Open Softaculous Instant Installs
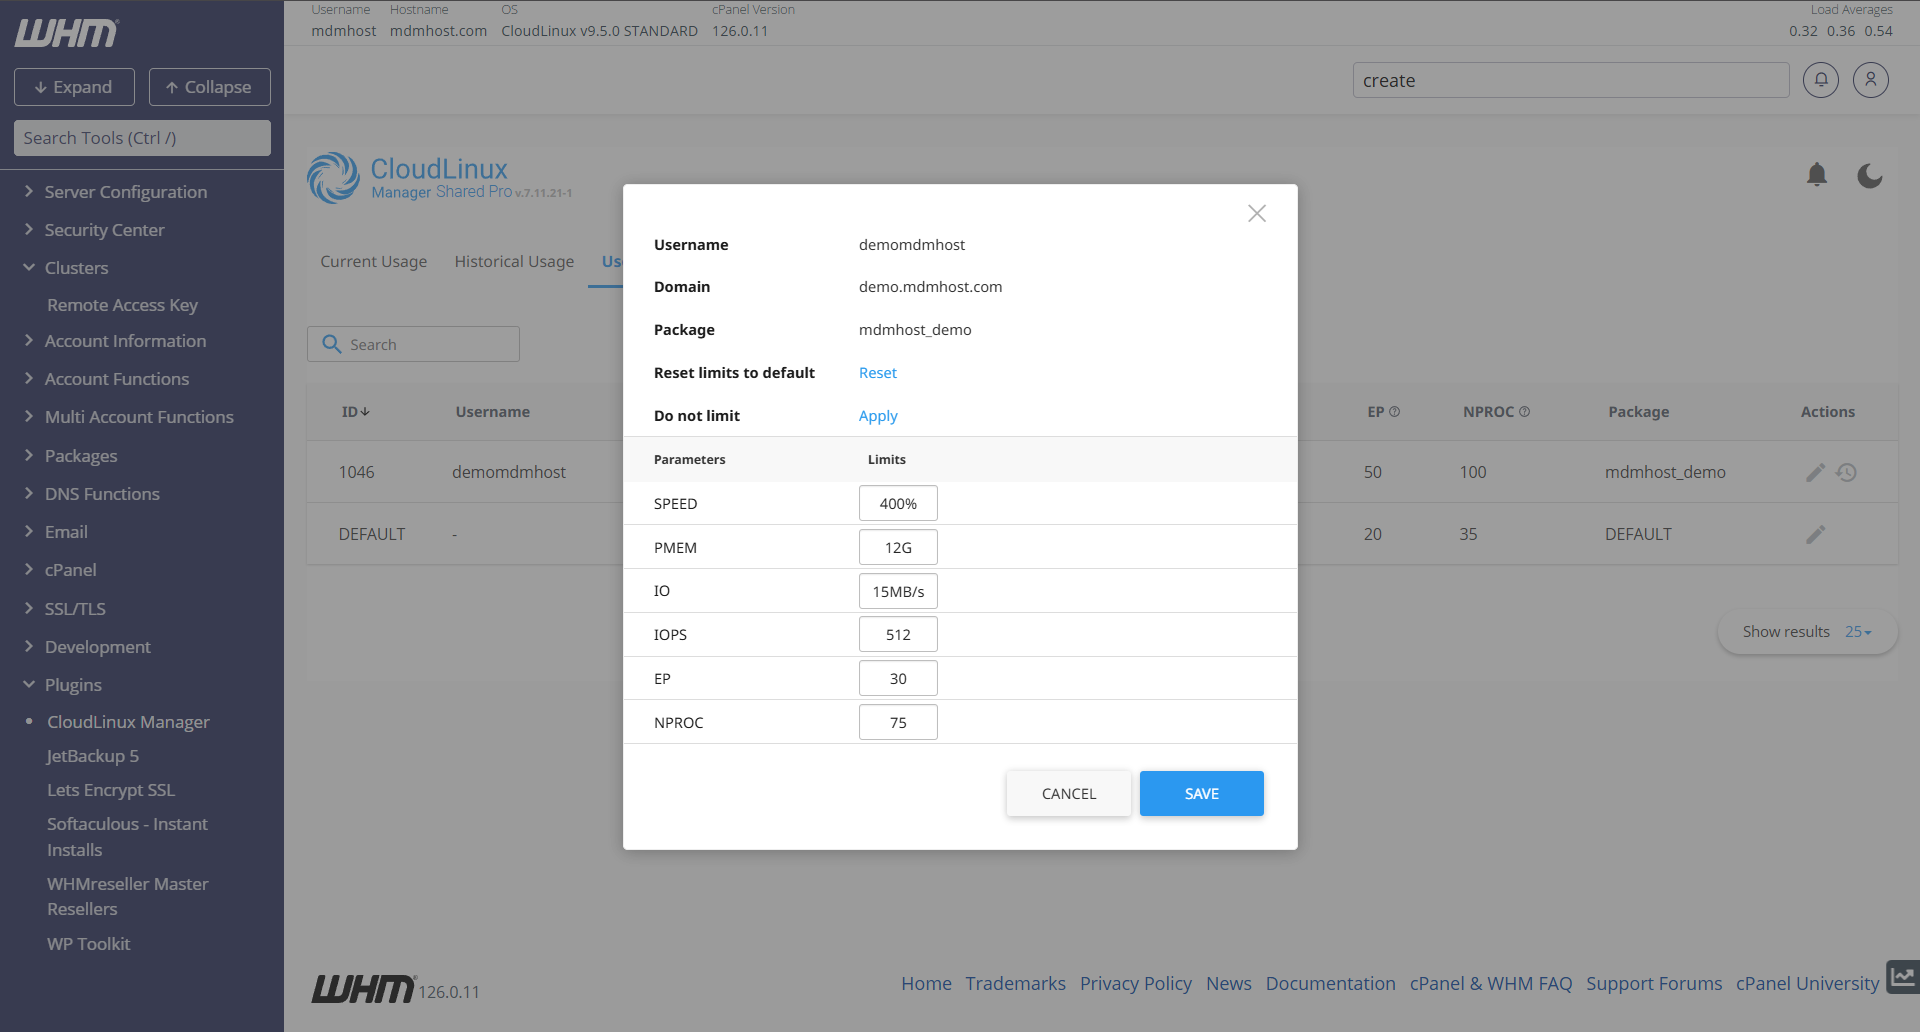The image size is (1920, 1032). point(127,836)
